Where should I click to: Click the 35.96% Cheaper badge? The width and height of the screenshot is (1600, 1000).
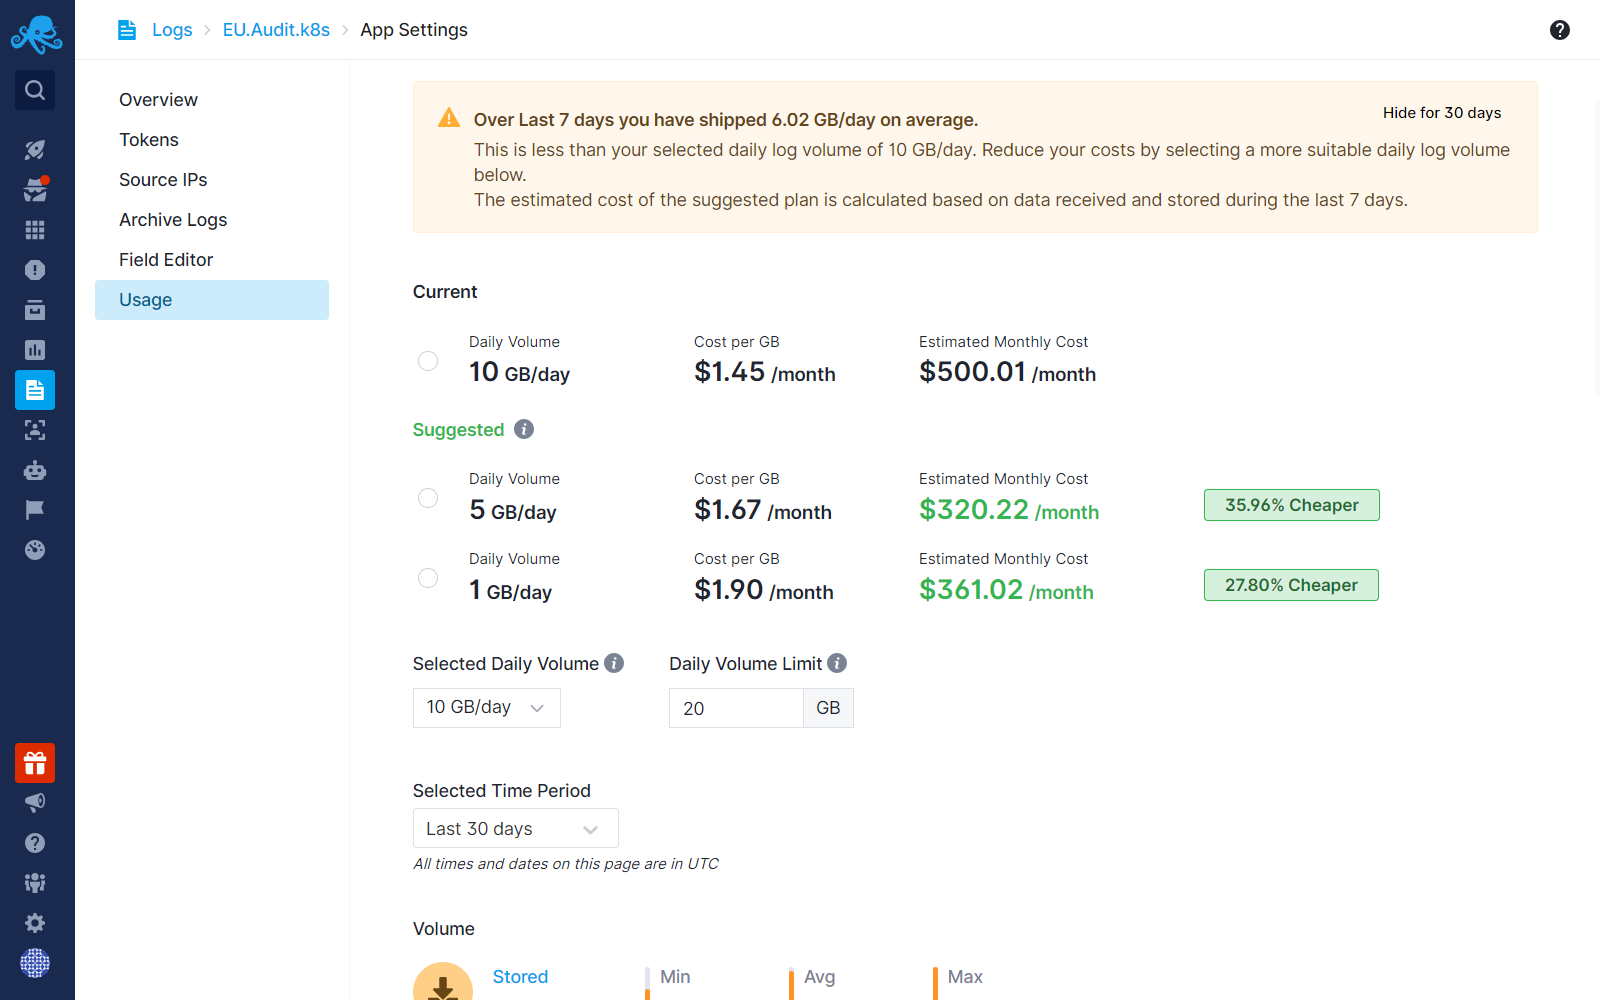coord(1292,505)
